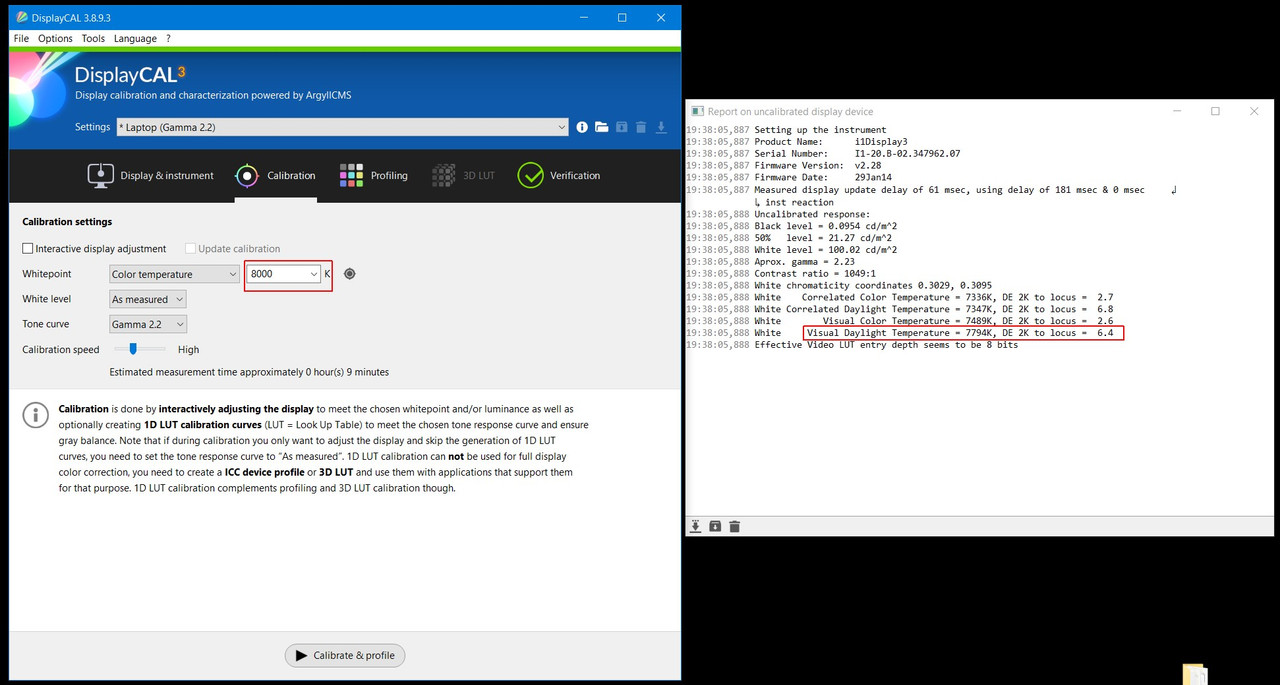The height and width of the screenshot is (685, 1280).
Task: Open the Tone curve Gamma 2.2 dropdown
Action: click(x=148, y=324)
